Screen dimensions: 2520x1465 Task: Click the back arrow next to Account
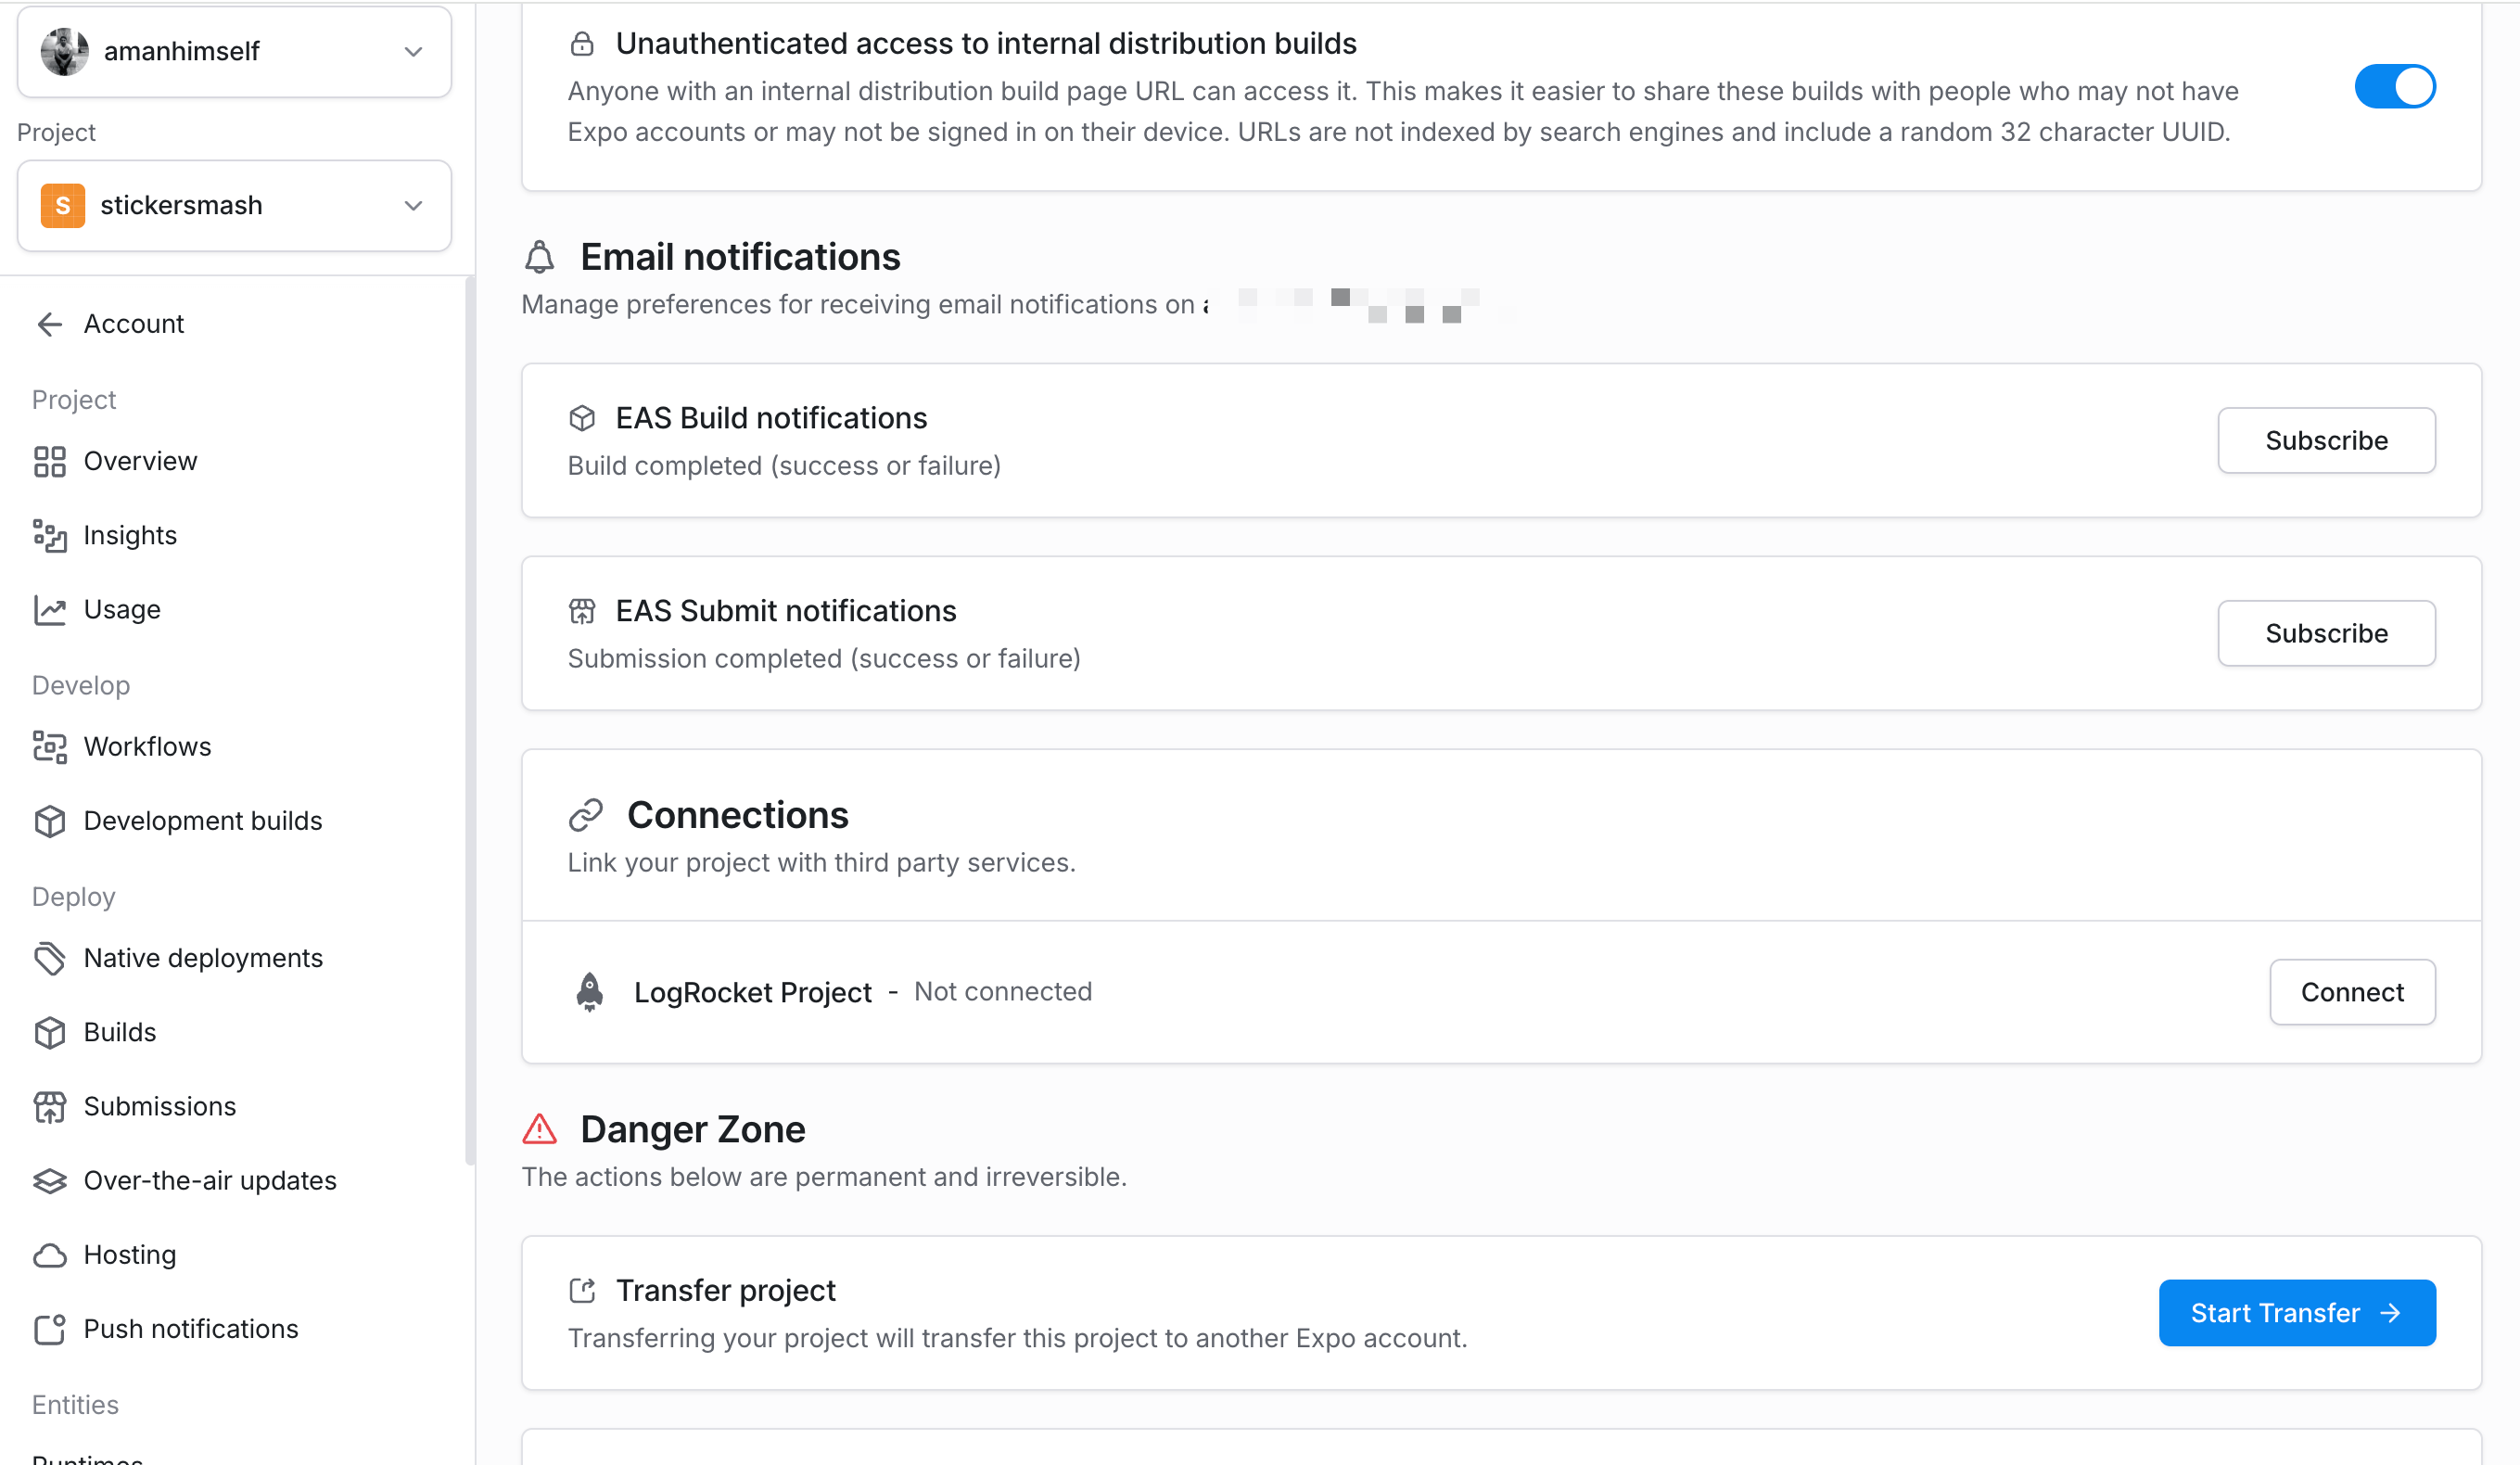click(x=49, y=324)
